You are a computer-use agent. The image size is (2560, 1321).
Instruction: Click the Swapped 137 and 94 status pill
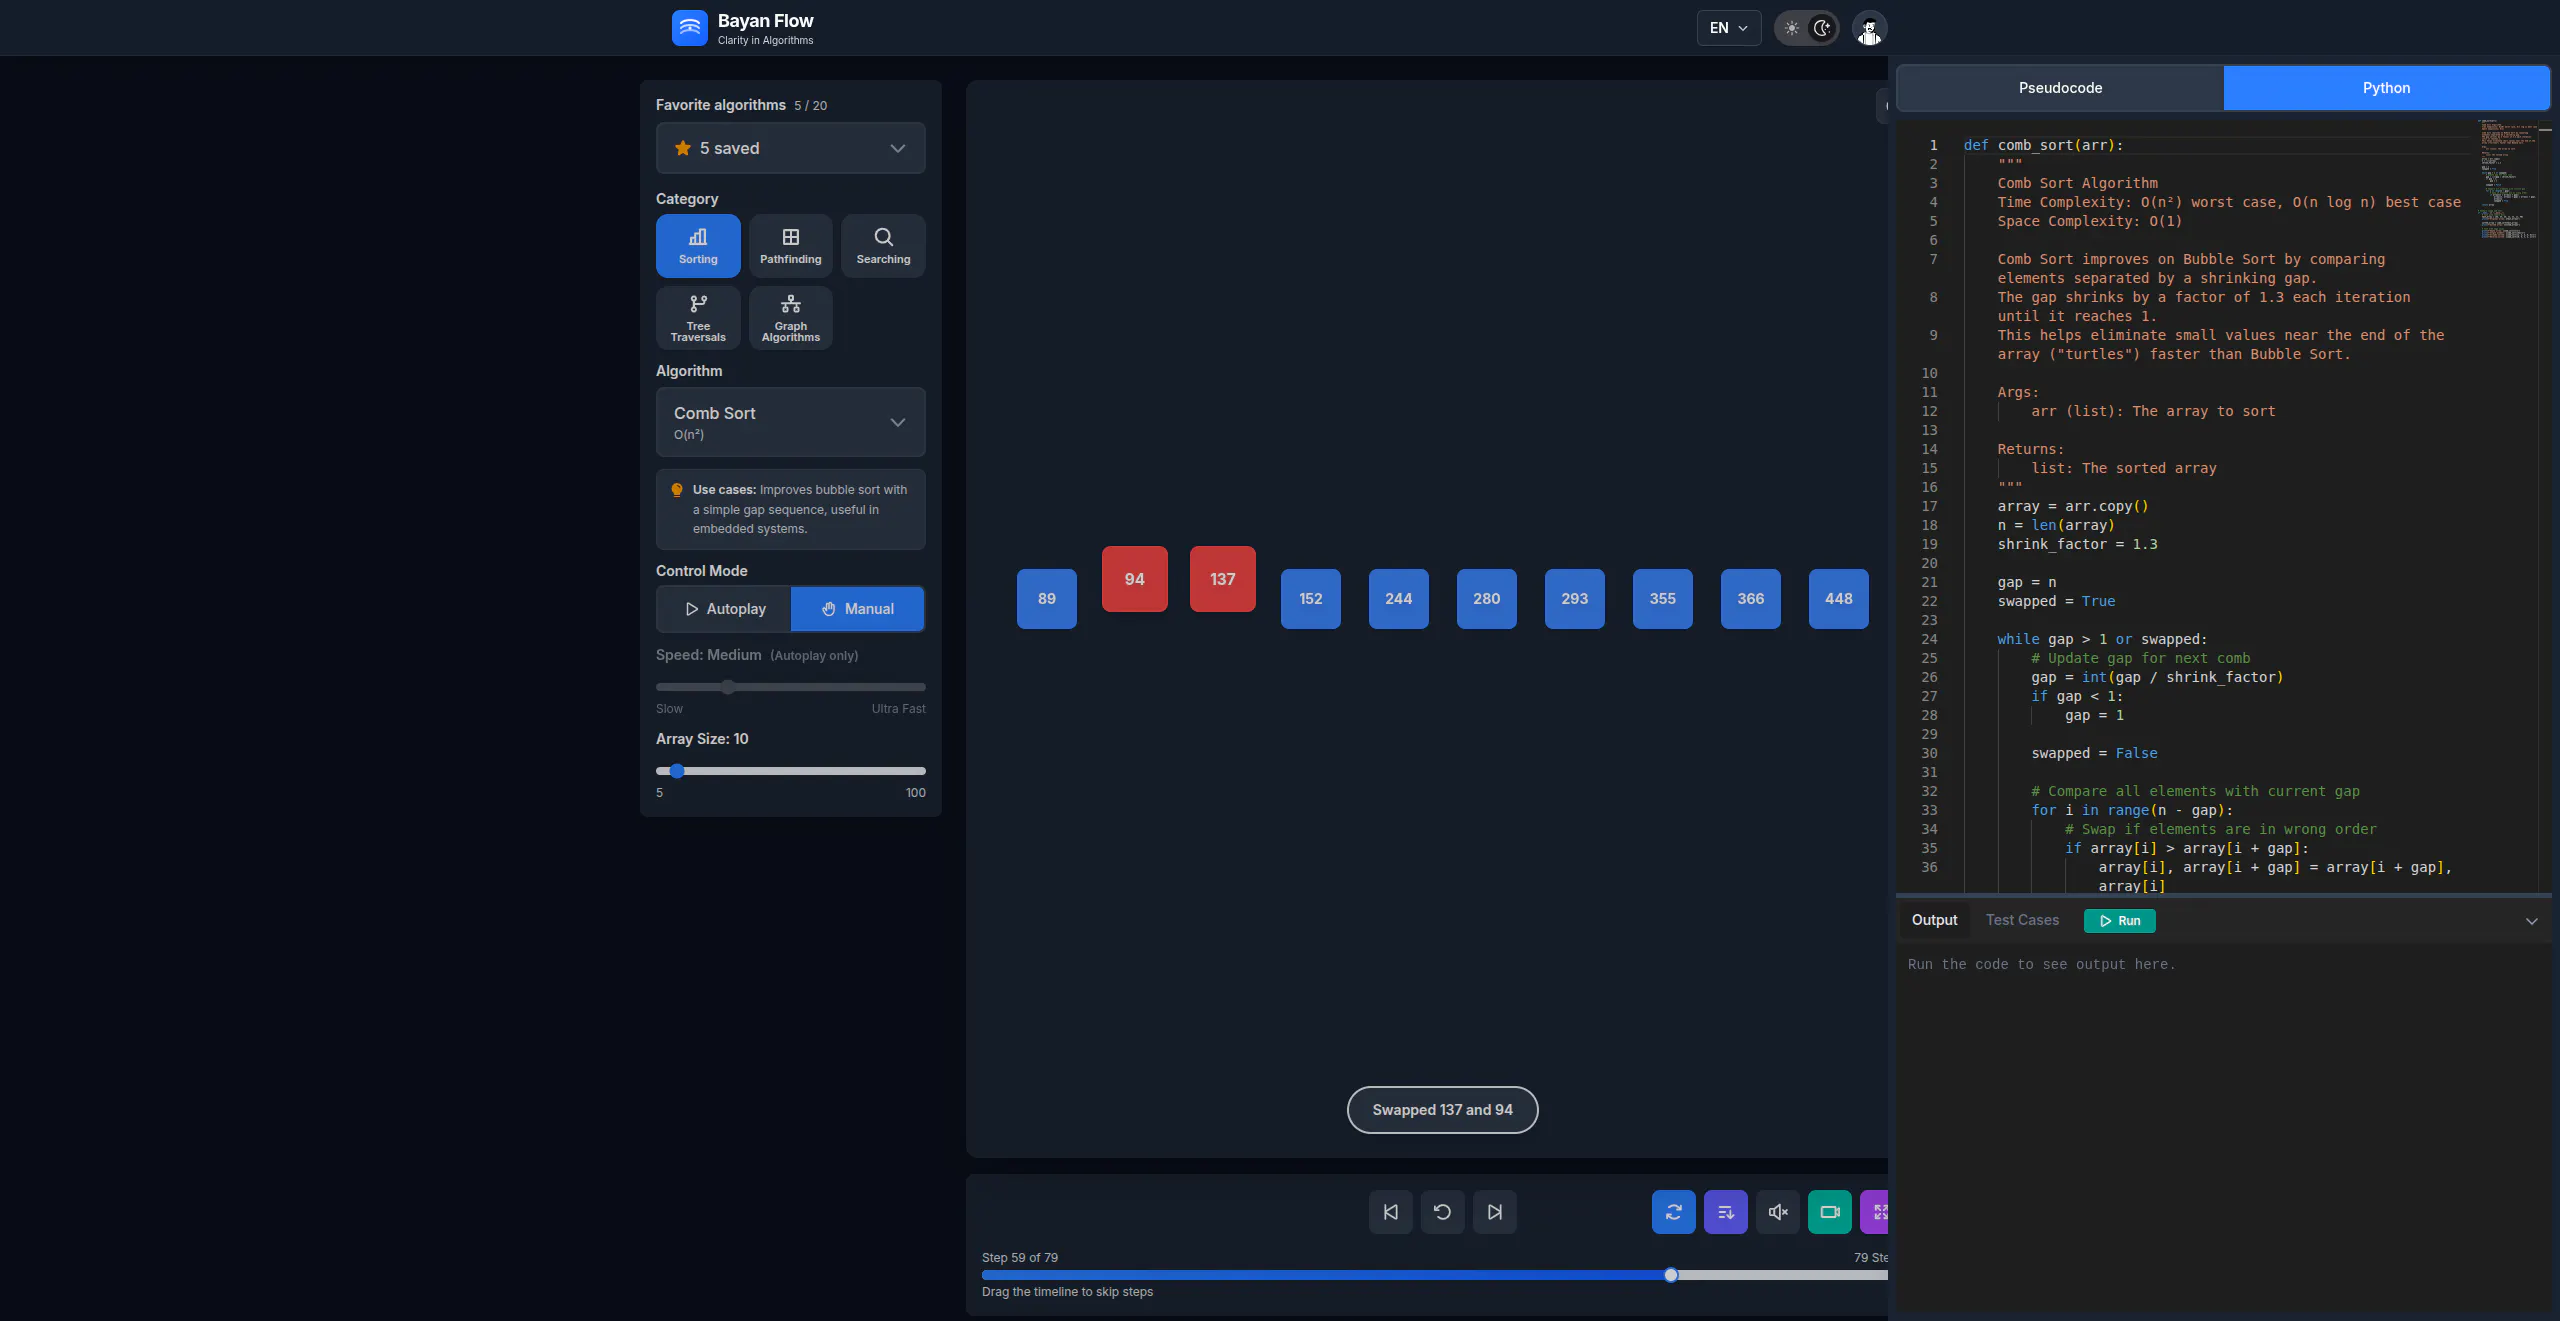click(1442, 1110)
